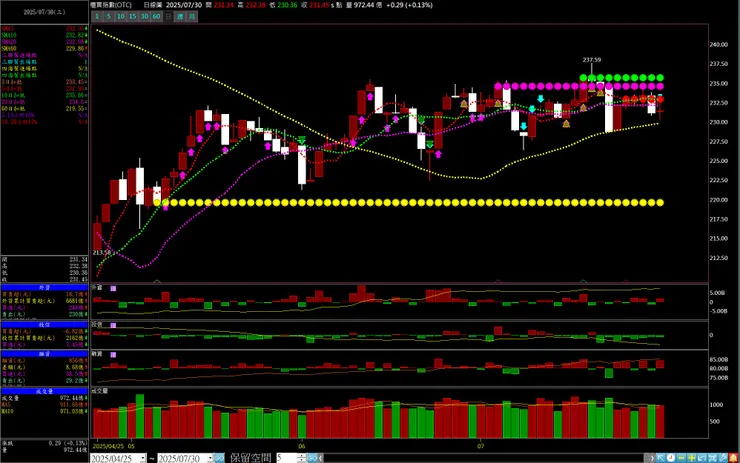Switch to the daily (日) chart tab

coord(168,17)
